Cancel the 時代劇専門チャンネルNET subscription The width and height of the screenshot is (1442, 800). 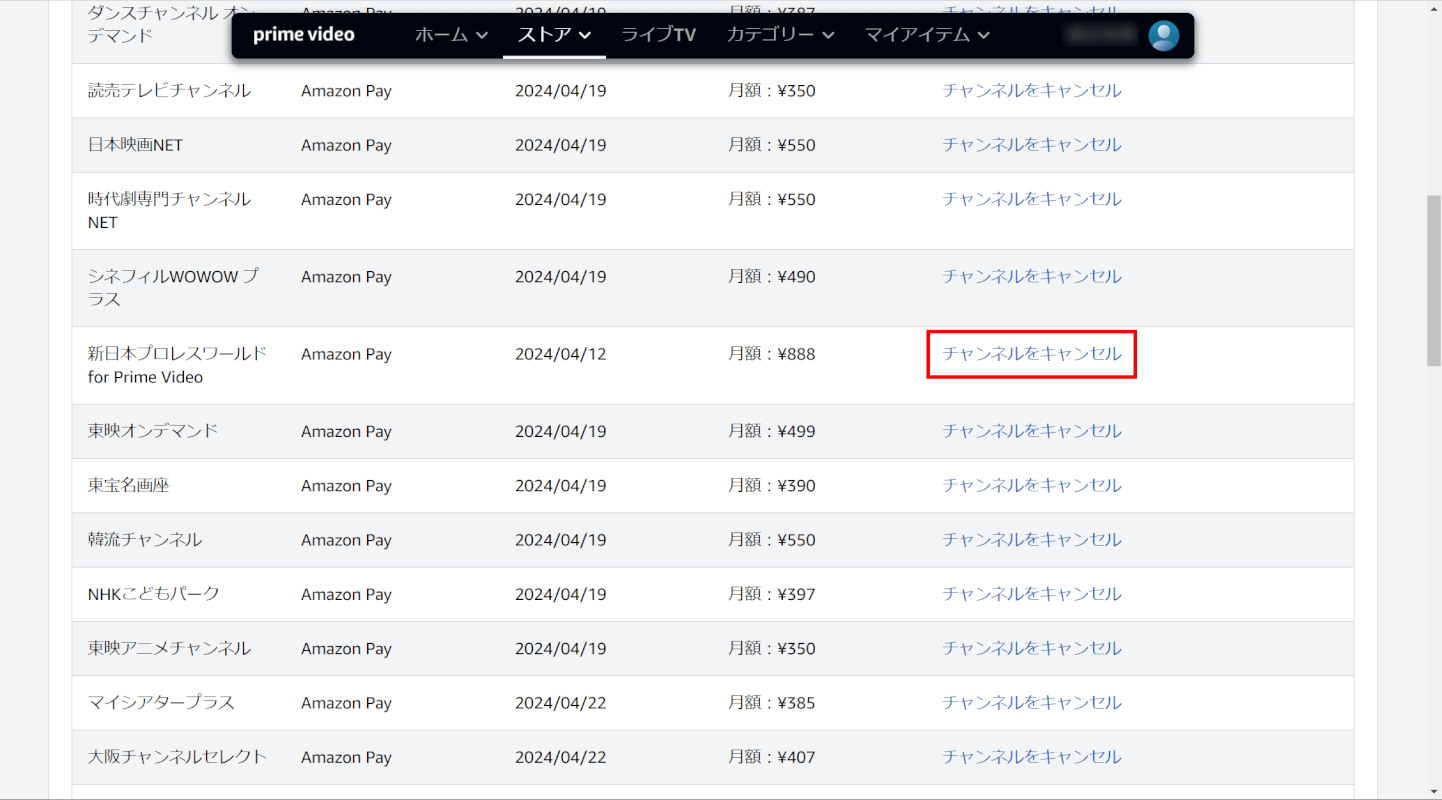click(x=1032, y=199)
